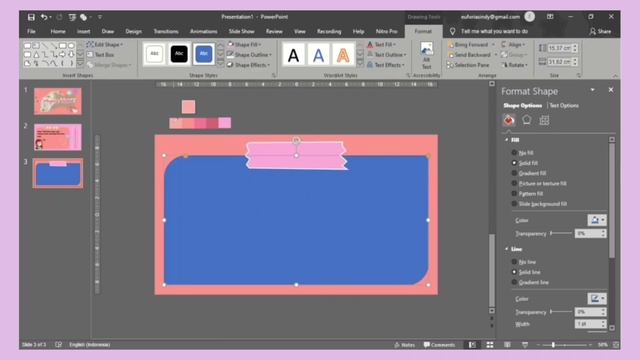Click the zoom slider handle in status bar
640x360 pixels.
(x=553, y=345)
